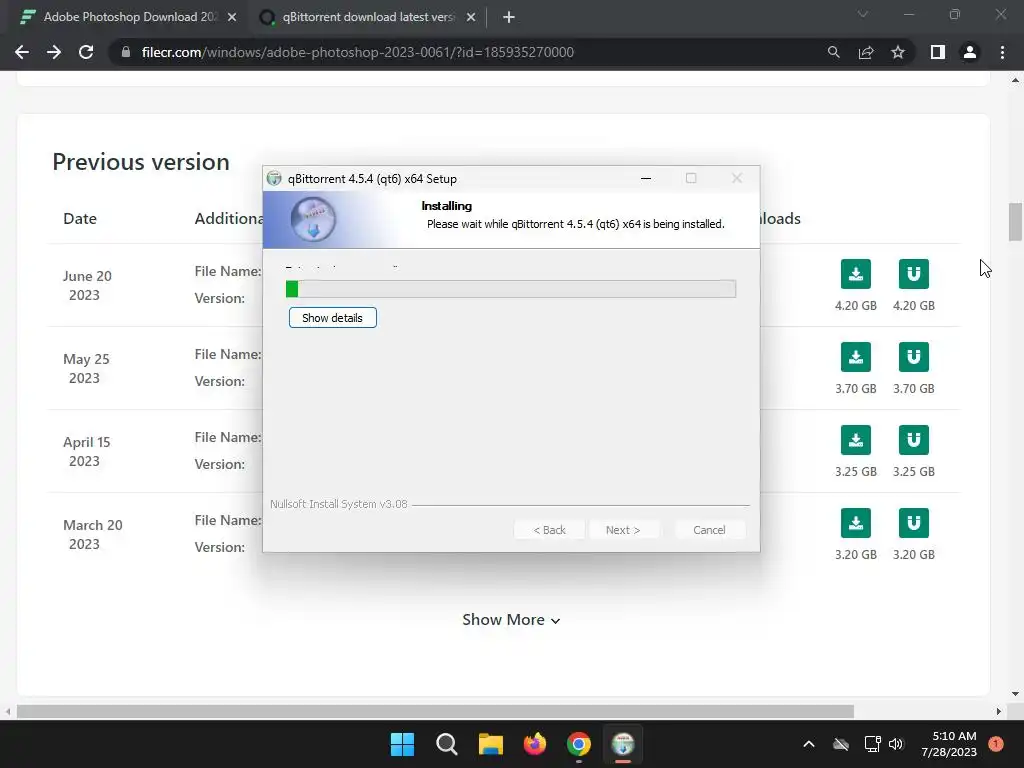The width and height of the screenshot is (1024, 768).
Task: Switch to Chrome in the taskbar
Action: (579, 744)
